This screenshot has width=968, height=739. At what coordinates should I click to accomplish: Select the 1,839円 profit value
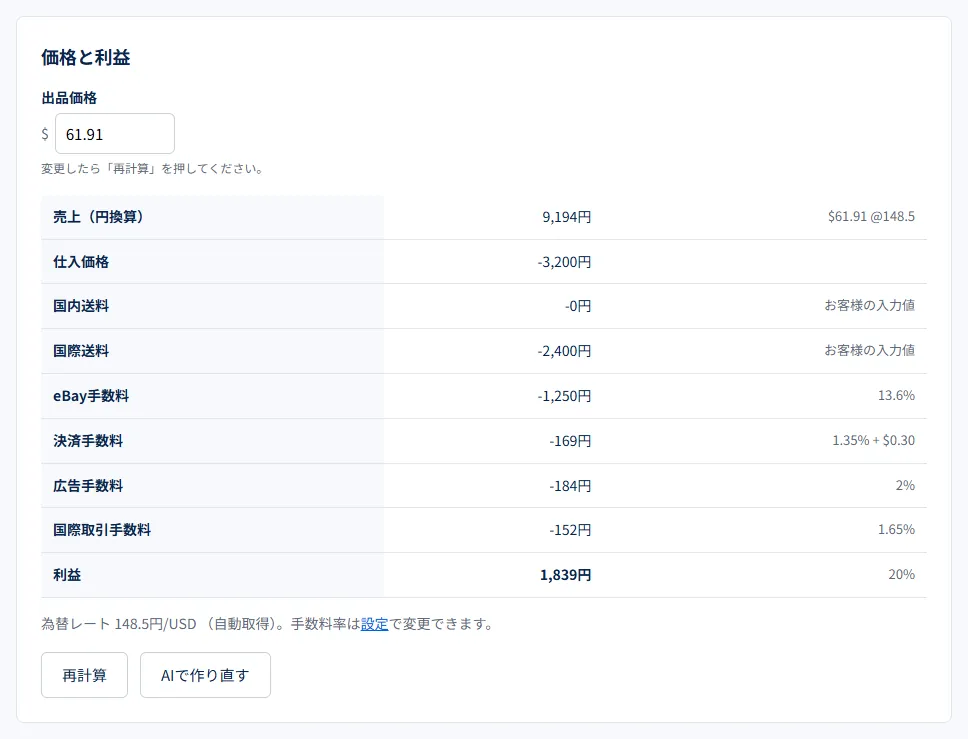[x=565, y=575]
